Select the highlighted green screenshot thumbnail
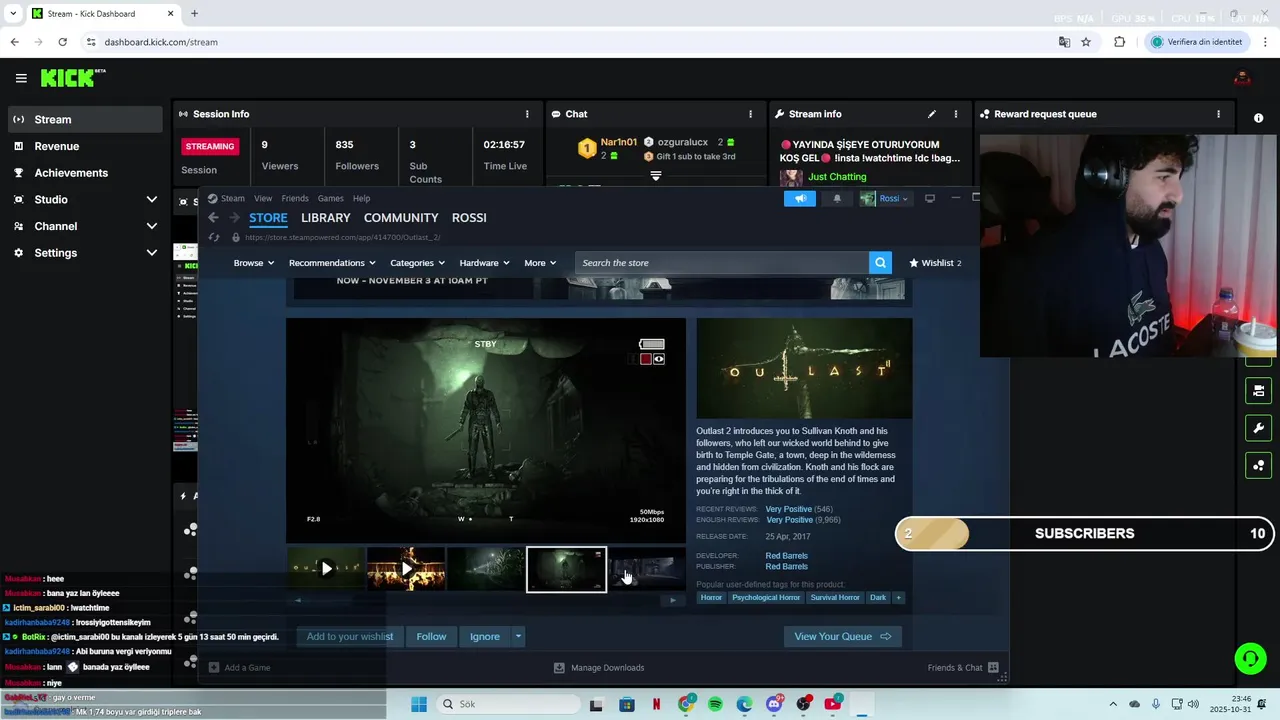The height and width of the screenshot is (720, 1280). coord(566,569)
